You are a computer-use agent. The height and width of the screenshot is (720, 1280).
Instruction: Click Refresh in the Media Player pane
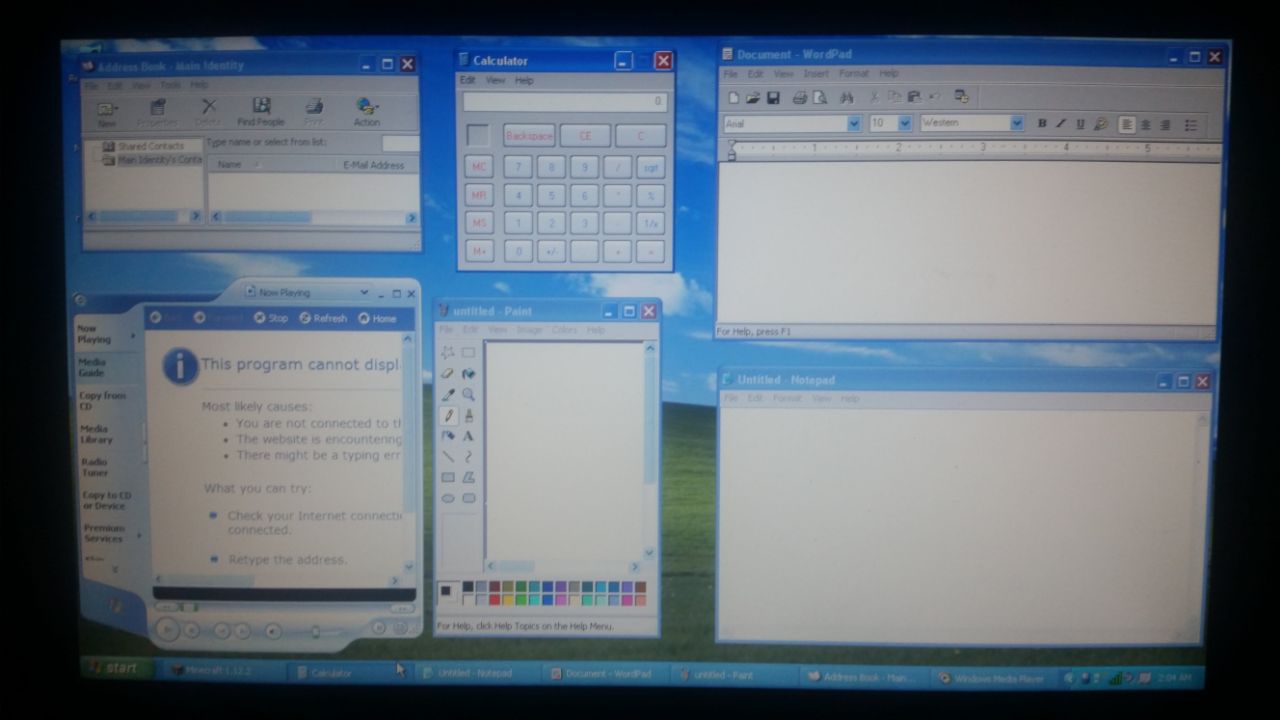(322, 318)
